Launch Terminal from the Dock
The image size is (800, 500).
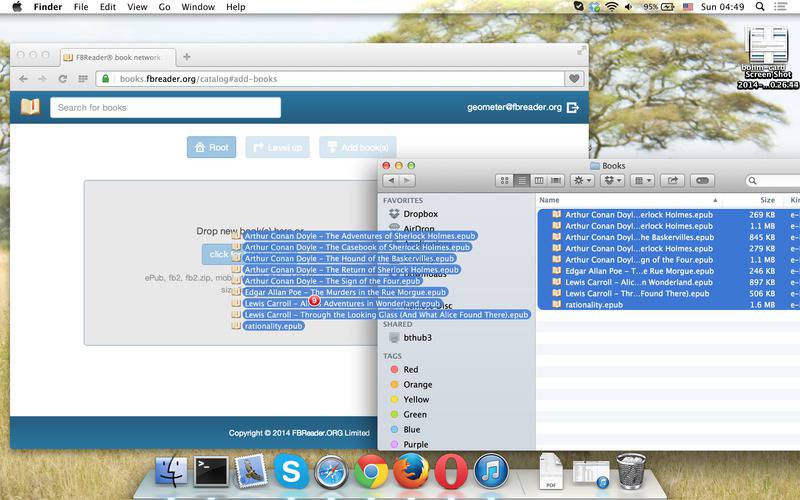point(211,471)
